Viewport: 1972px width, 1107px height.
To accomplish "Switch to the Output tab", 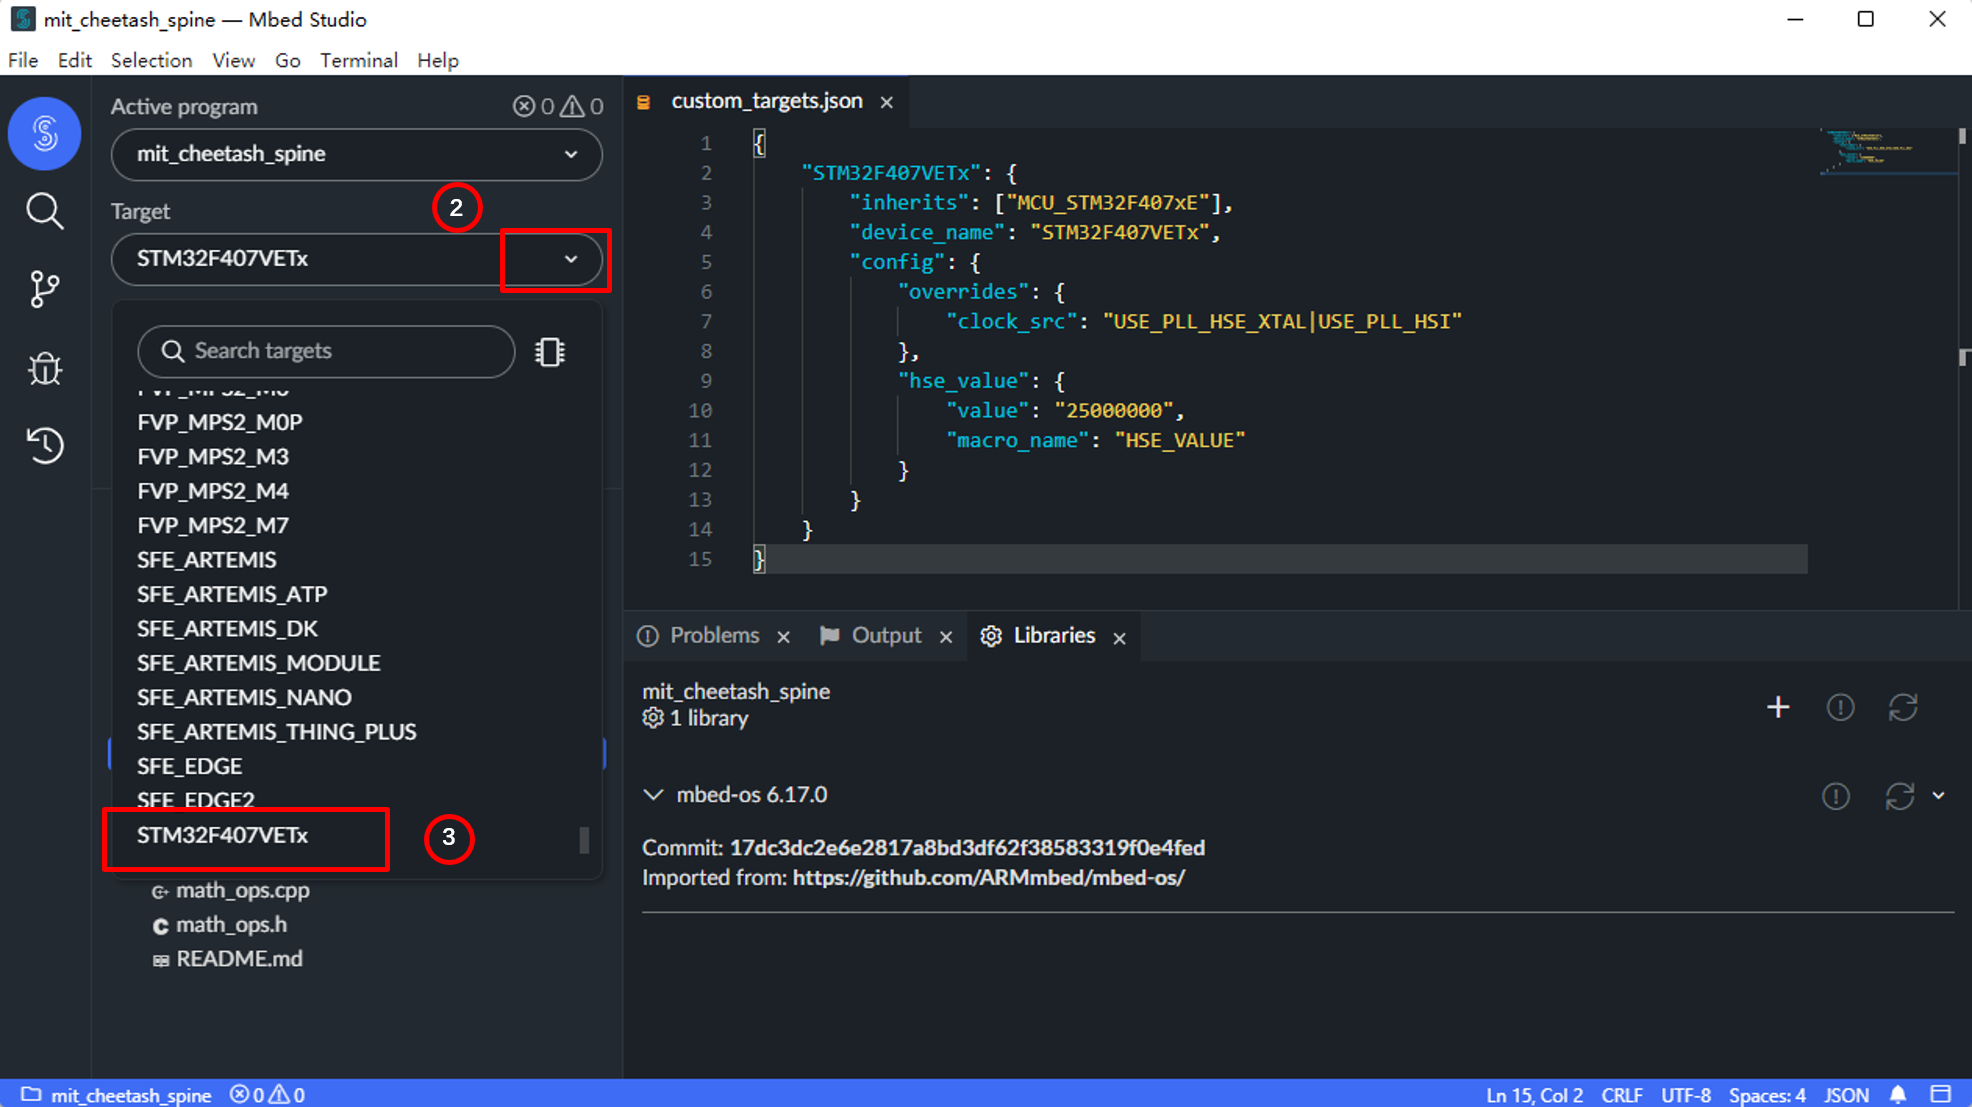I will tap(885, 636).
